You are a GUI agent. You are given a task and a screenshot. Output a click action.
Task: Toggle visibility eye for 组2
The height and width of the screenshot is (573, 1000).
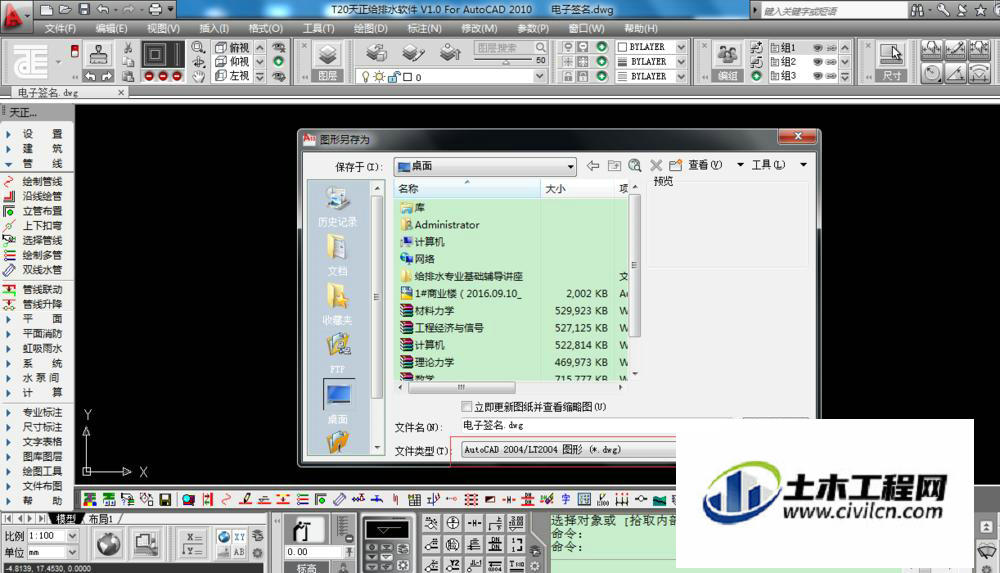[818, 62]
